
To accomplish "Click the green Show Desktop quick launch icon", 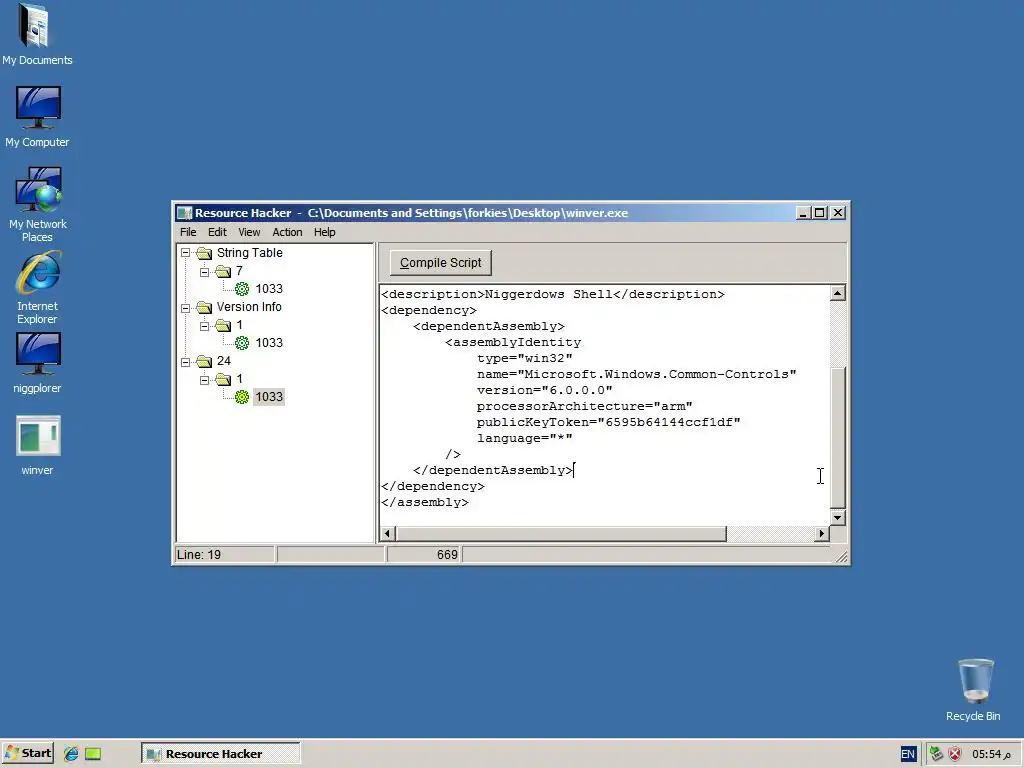I will tap(93, 754).
